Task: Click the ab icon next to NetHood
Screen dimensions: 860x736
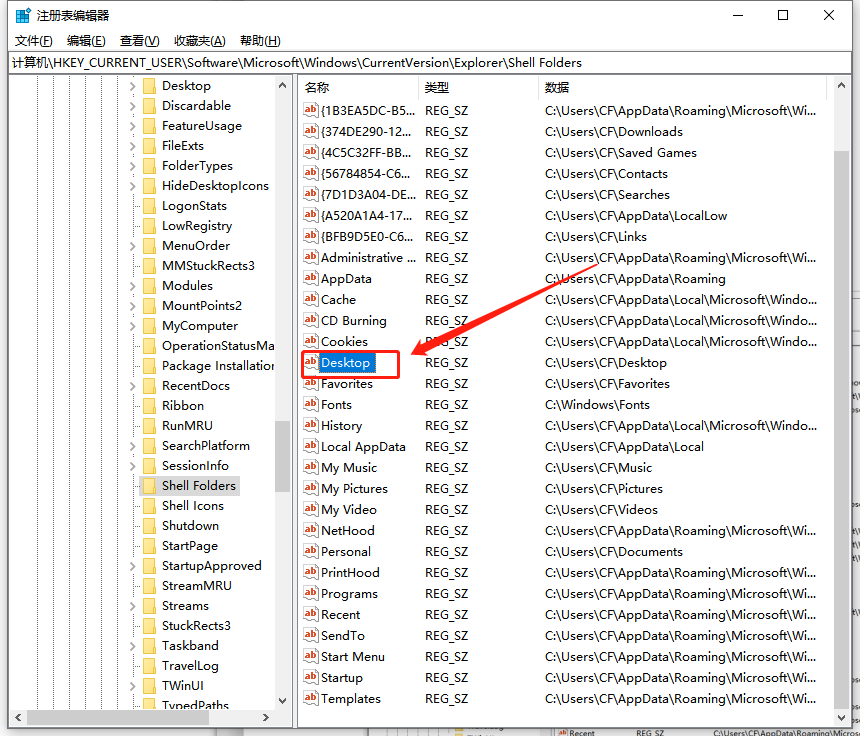Action: (x=310, y=530)
